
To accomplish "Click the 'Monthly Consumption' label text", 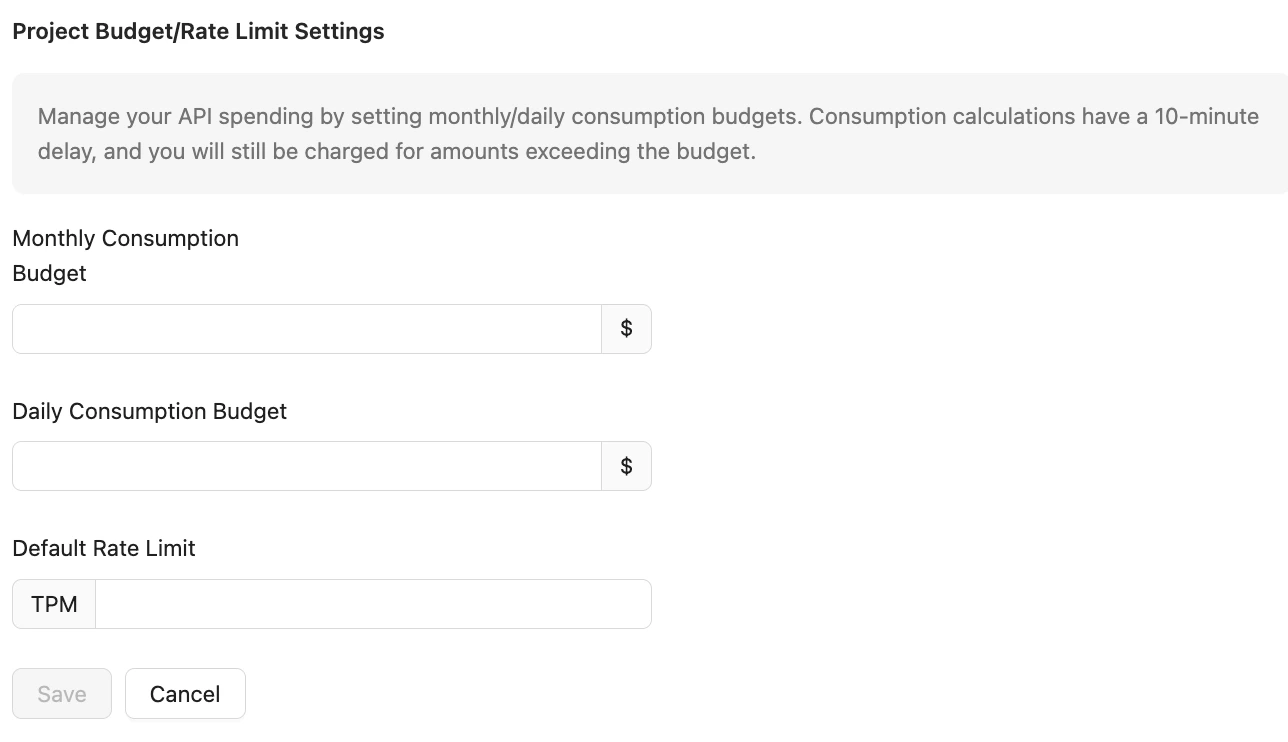I will 125,238.
